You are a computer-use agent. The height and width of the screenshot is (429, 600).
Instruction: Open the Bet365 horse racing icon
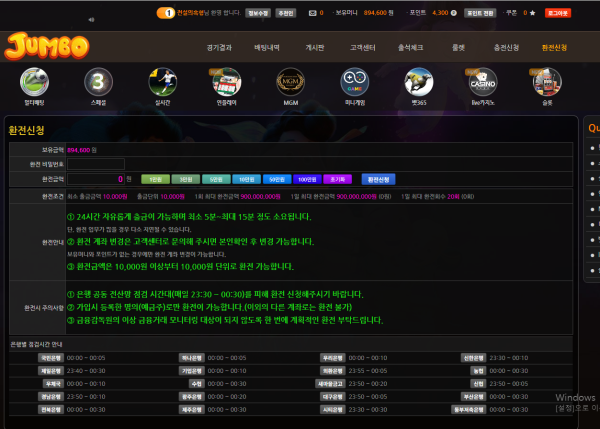418,82
